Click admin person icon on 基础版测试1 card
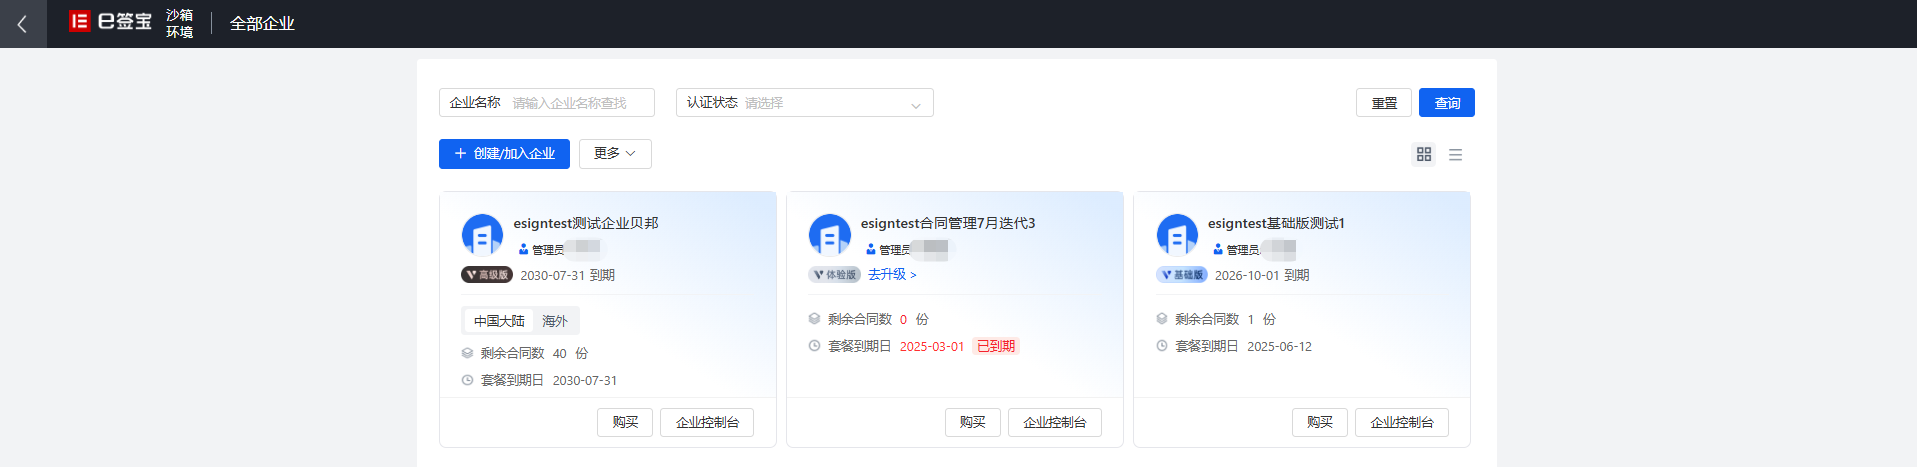The width and height of the screenshot is (1917, 467). click(1218, 249)
